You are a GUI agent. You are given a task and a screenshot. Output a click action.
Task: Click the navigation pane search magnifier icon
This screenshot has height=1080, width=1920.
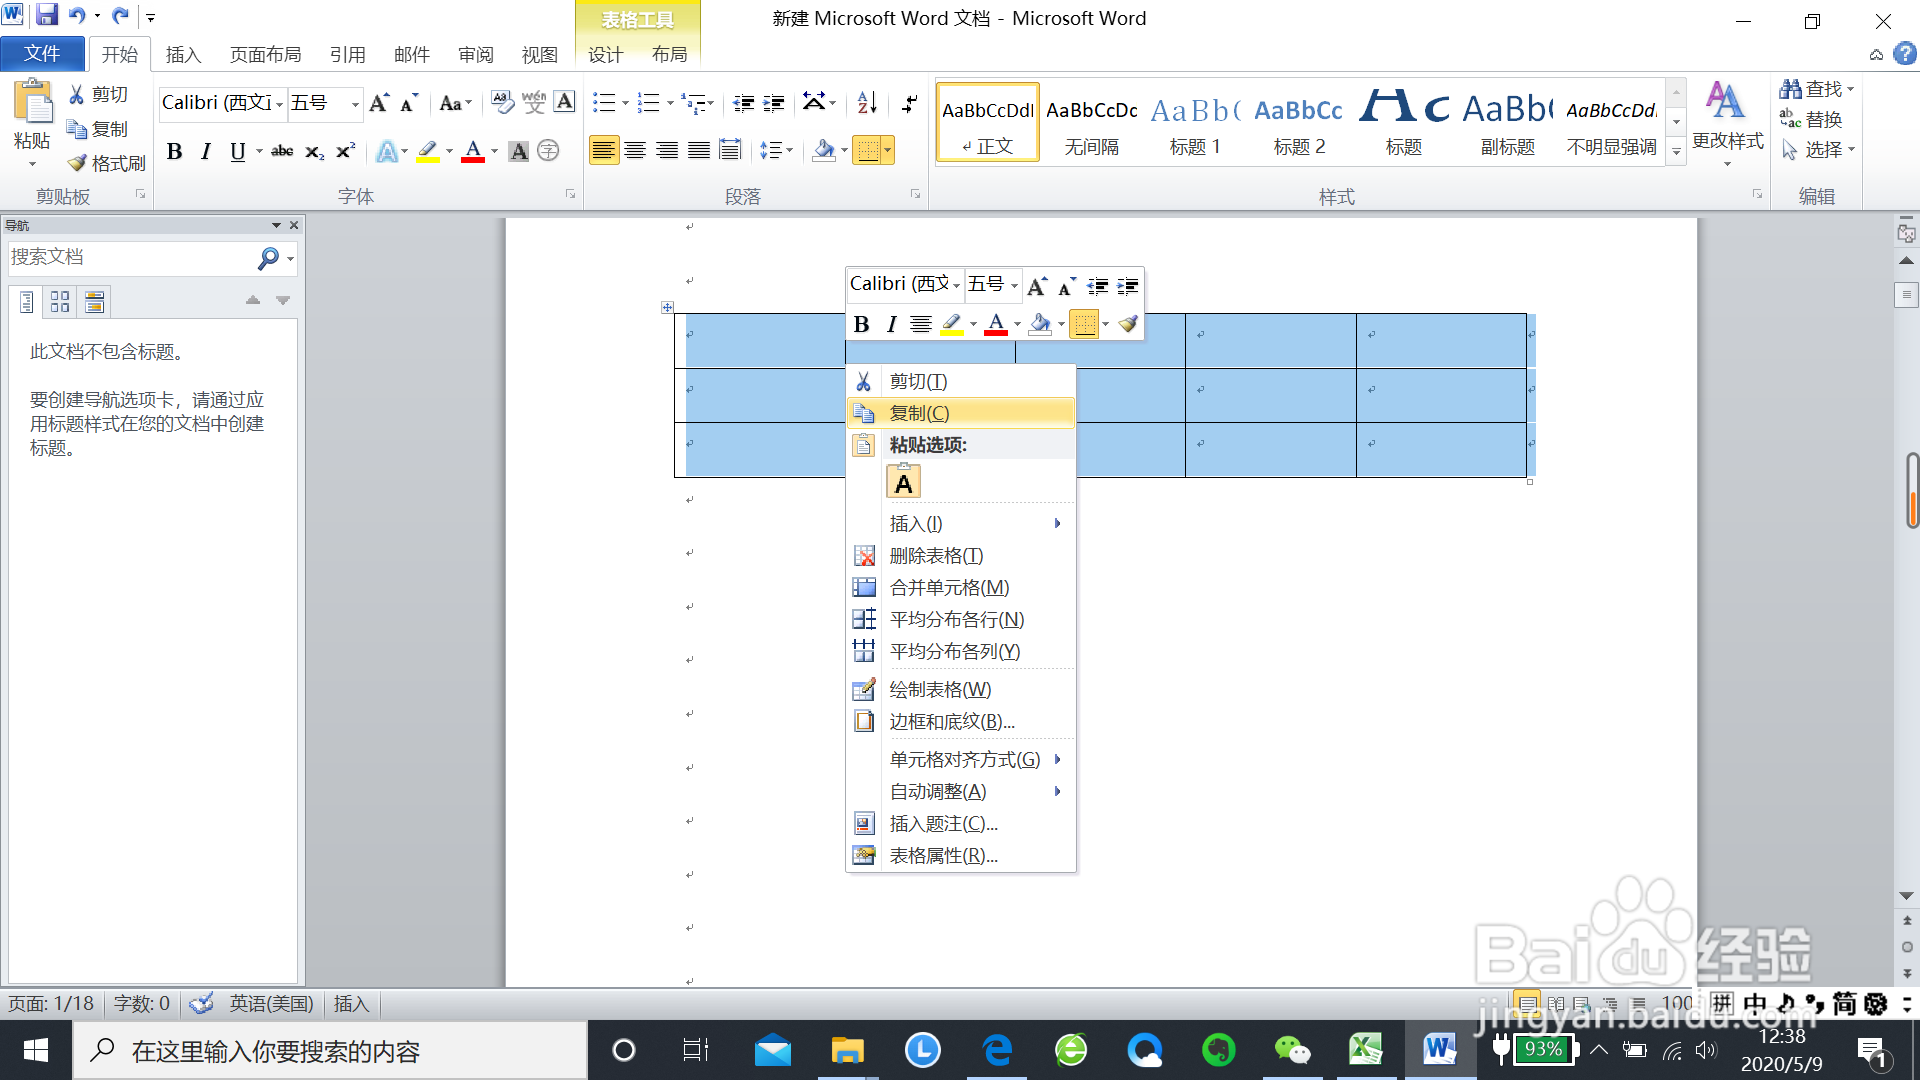click(268, 258)
